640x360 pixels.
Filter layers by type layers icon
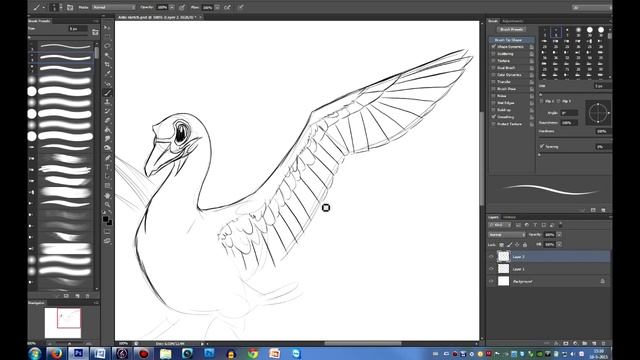[x=535, y=225]
